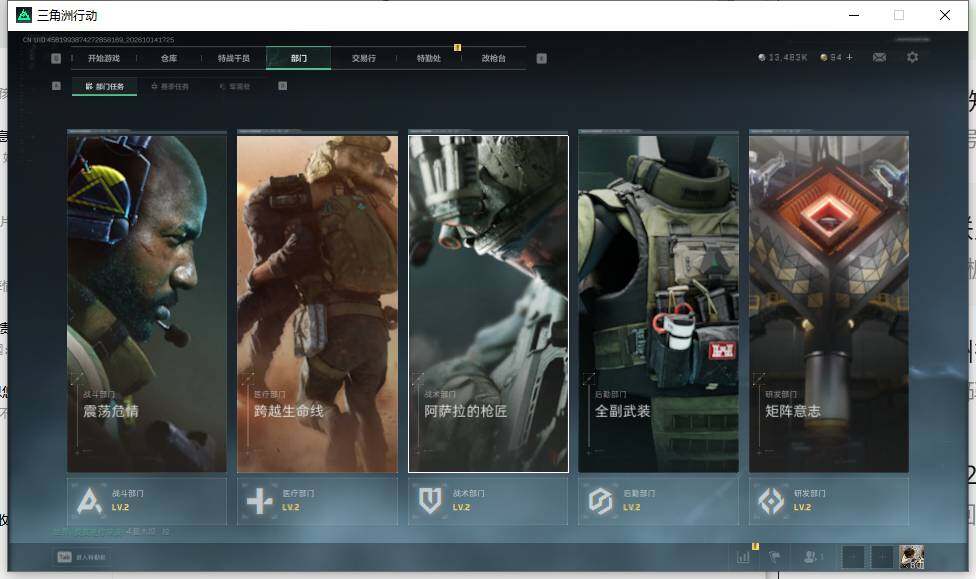The height and width of the screenshot is (579, 976).
Task: Click the 战术部门 LV.2 level text
Action: (461, 507)
